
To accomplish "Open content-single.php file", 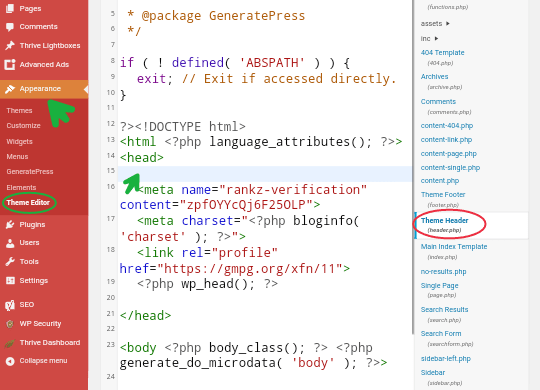I will (x=450, y=168).
